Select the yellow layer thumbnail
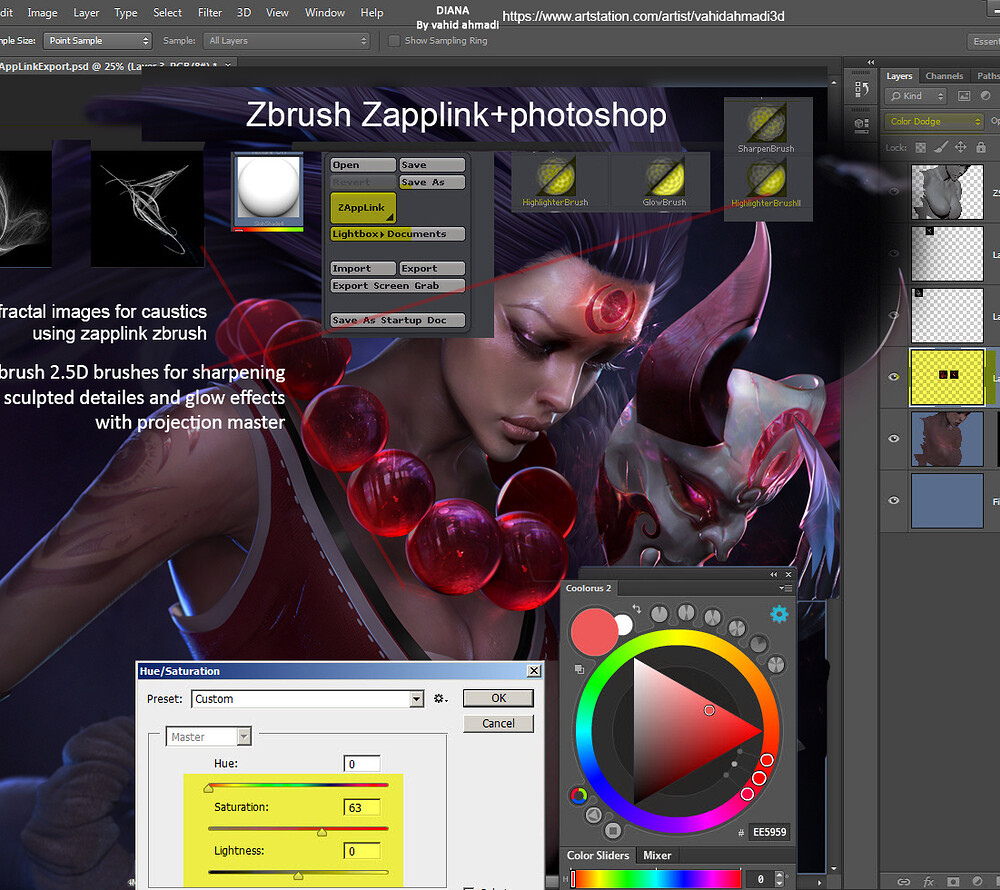 [947, 377]
